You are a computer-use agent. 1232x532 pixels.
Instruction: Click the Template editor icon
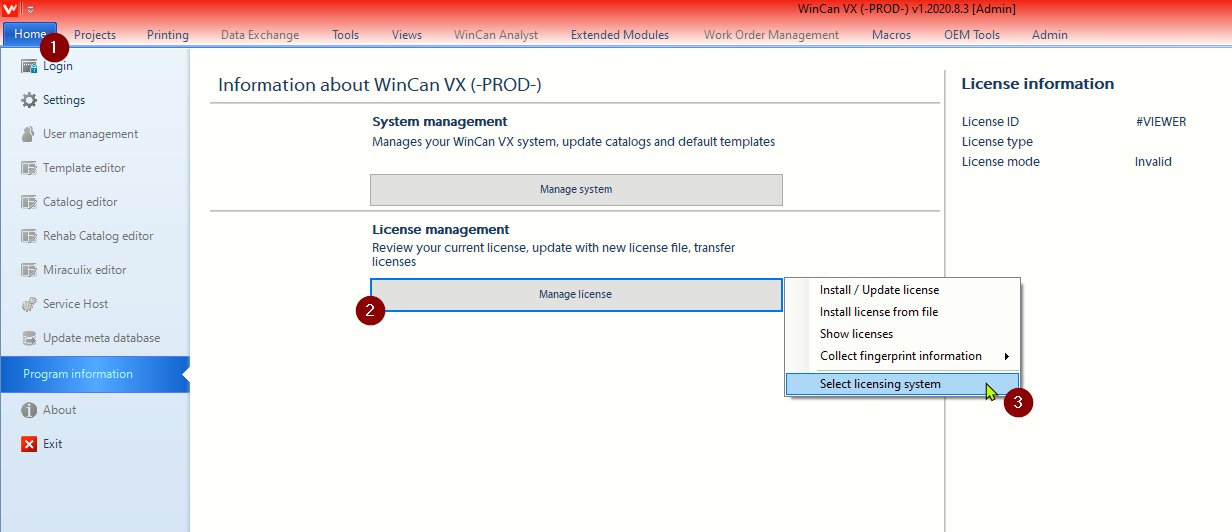[x=29, y=168]
